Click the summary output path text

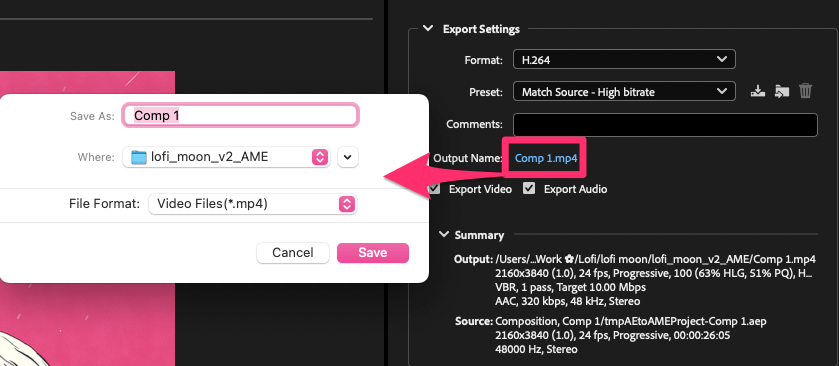click(x=655, y=260)
